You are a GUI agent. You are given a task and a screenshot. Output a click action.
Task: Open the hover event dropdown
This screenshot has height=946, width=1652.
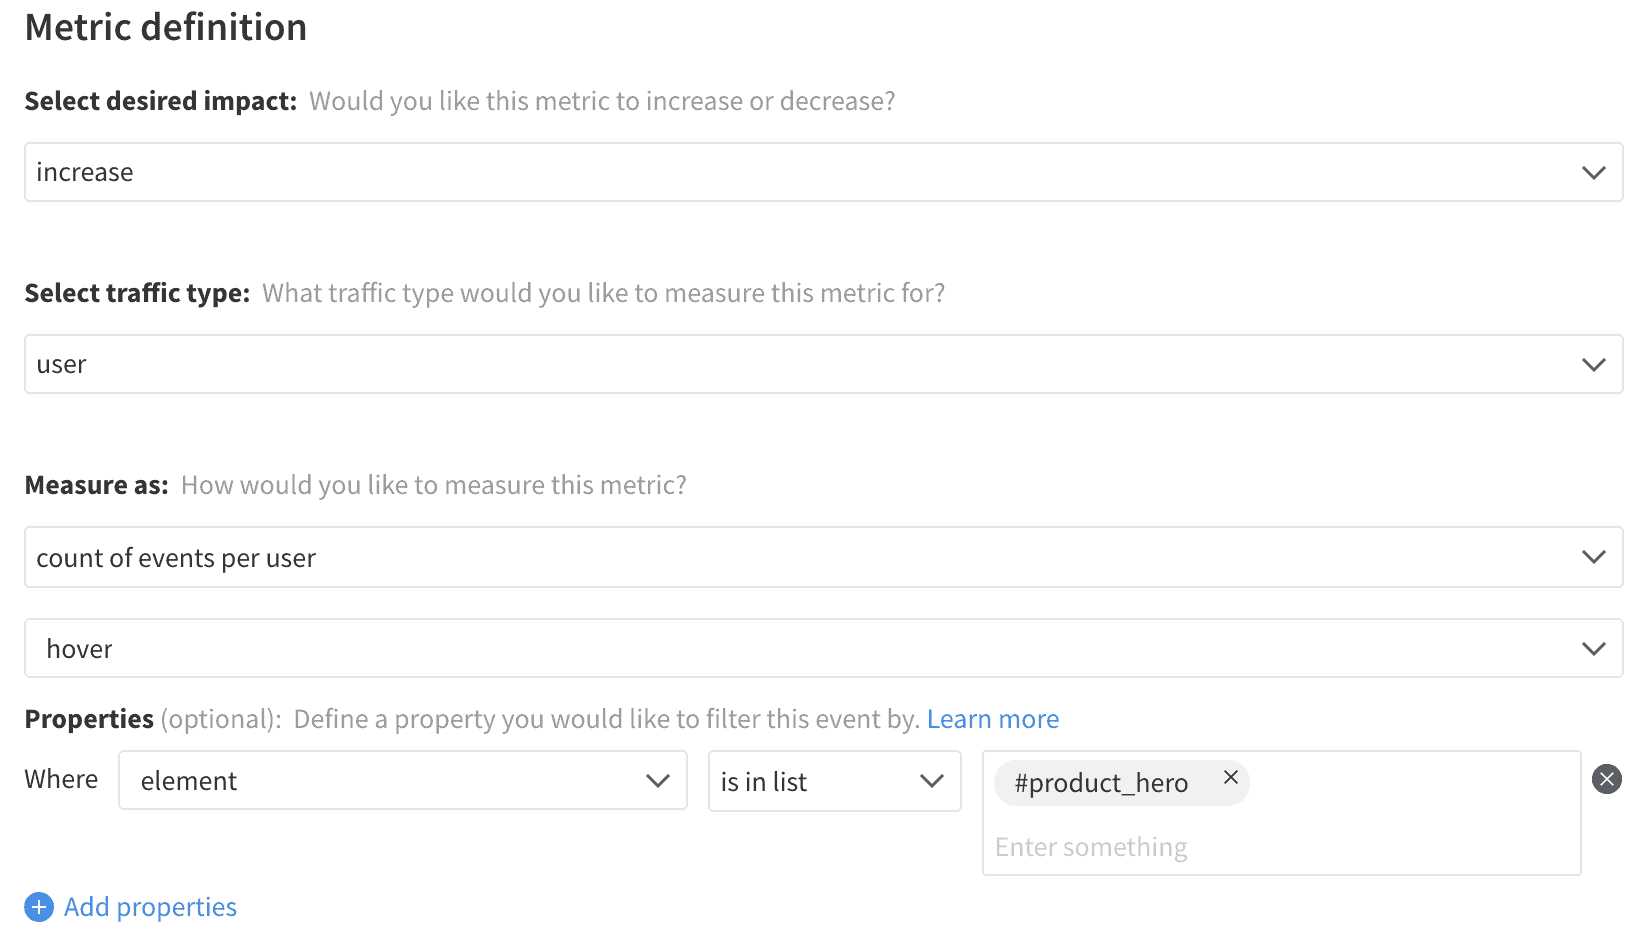pyautogui.click(x=823, y=648)
